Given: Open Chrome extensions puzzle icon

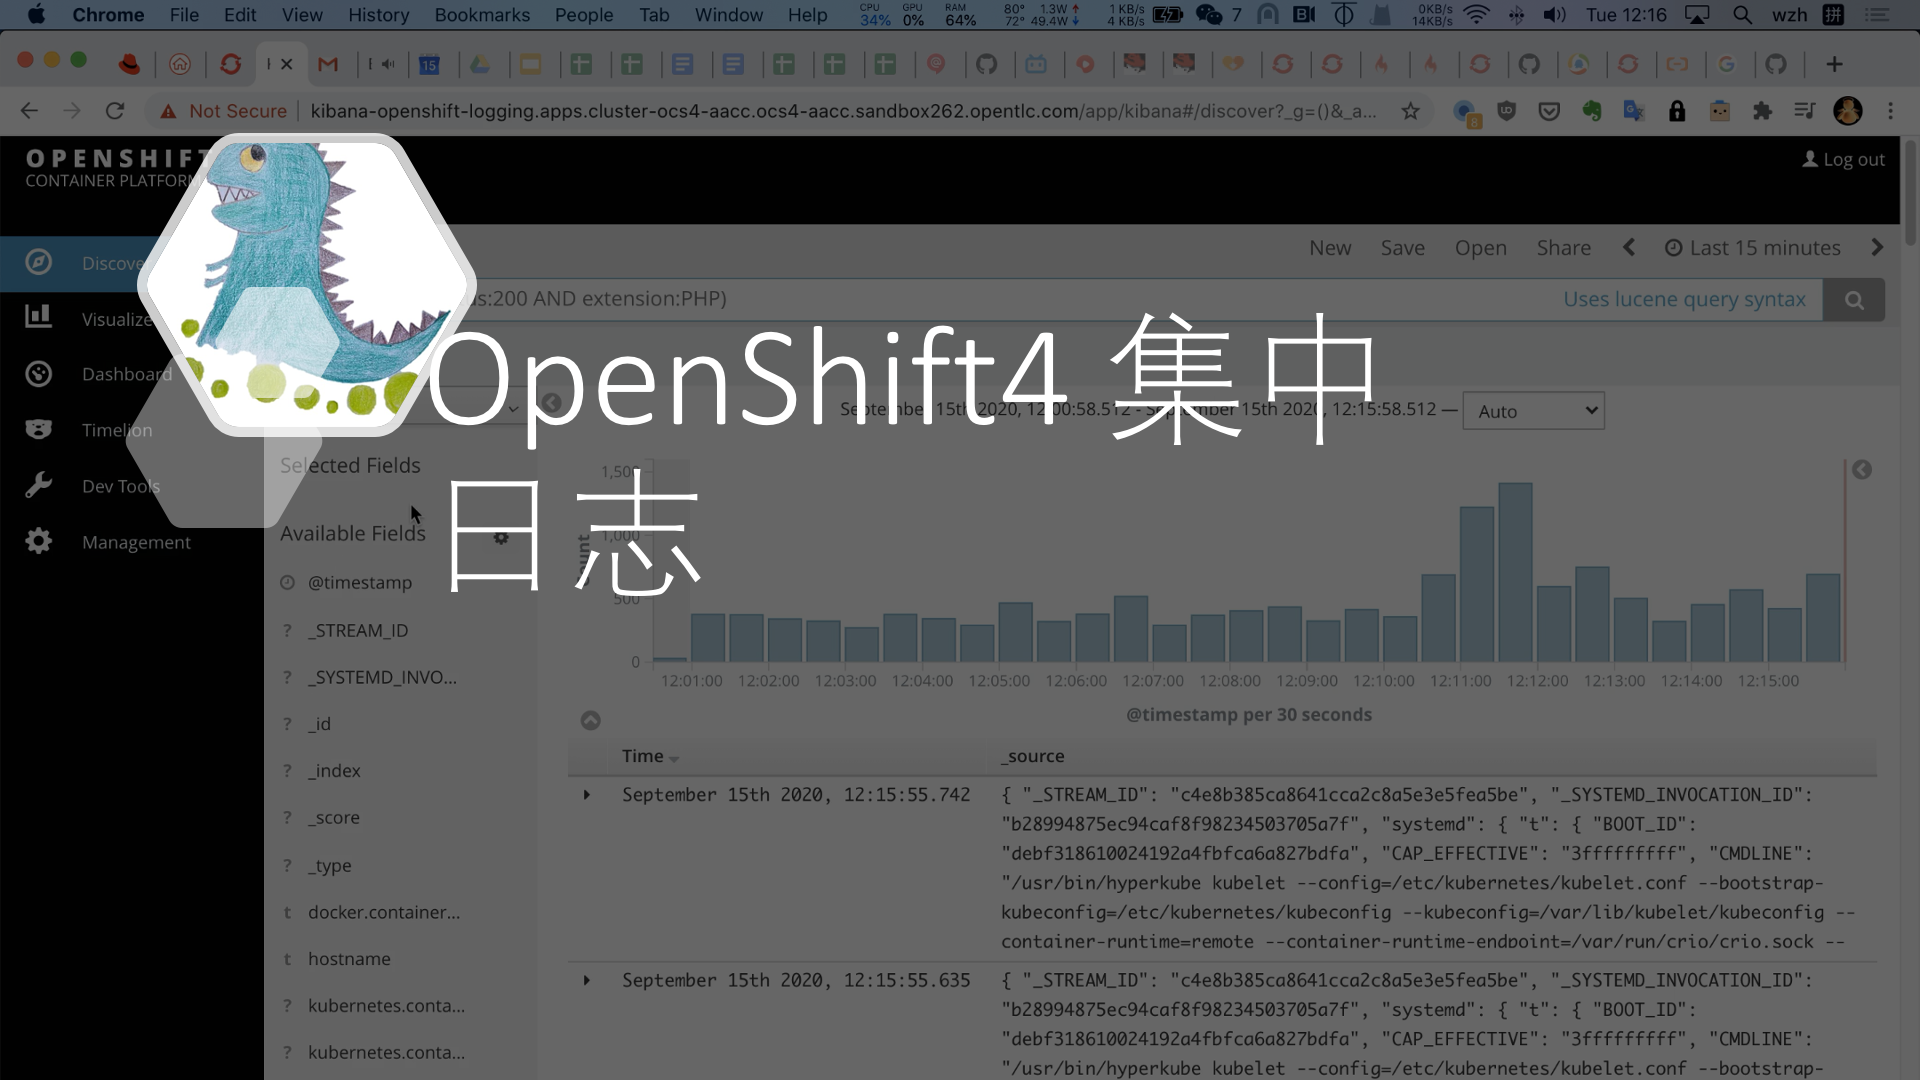Looking at the screenshot, I should click(1762, 111).
